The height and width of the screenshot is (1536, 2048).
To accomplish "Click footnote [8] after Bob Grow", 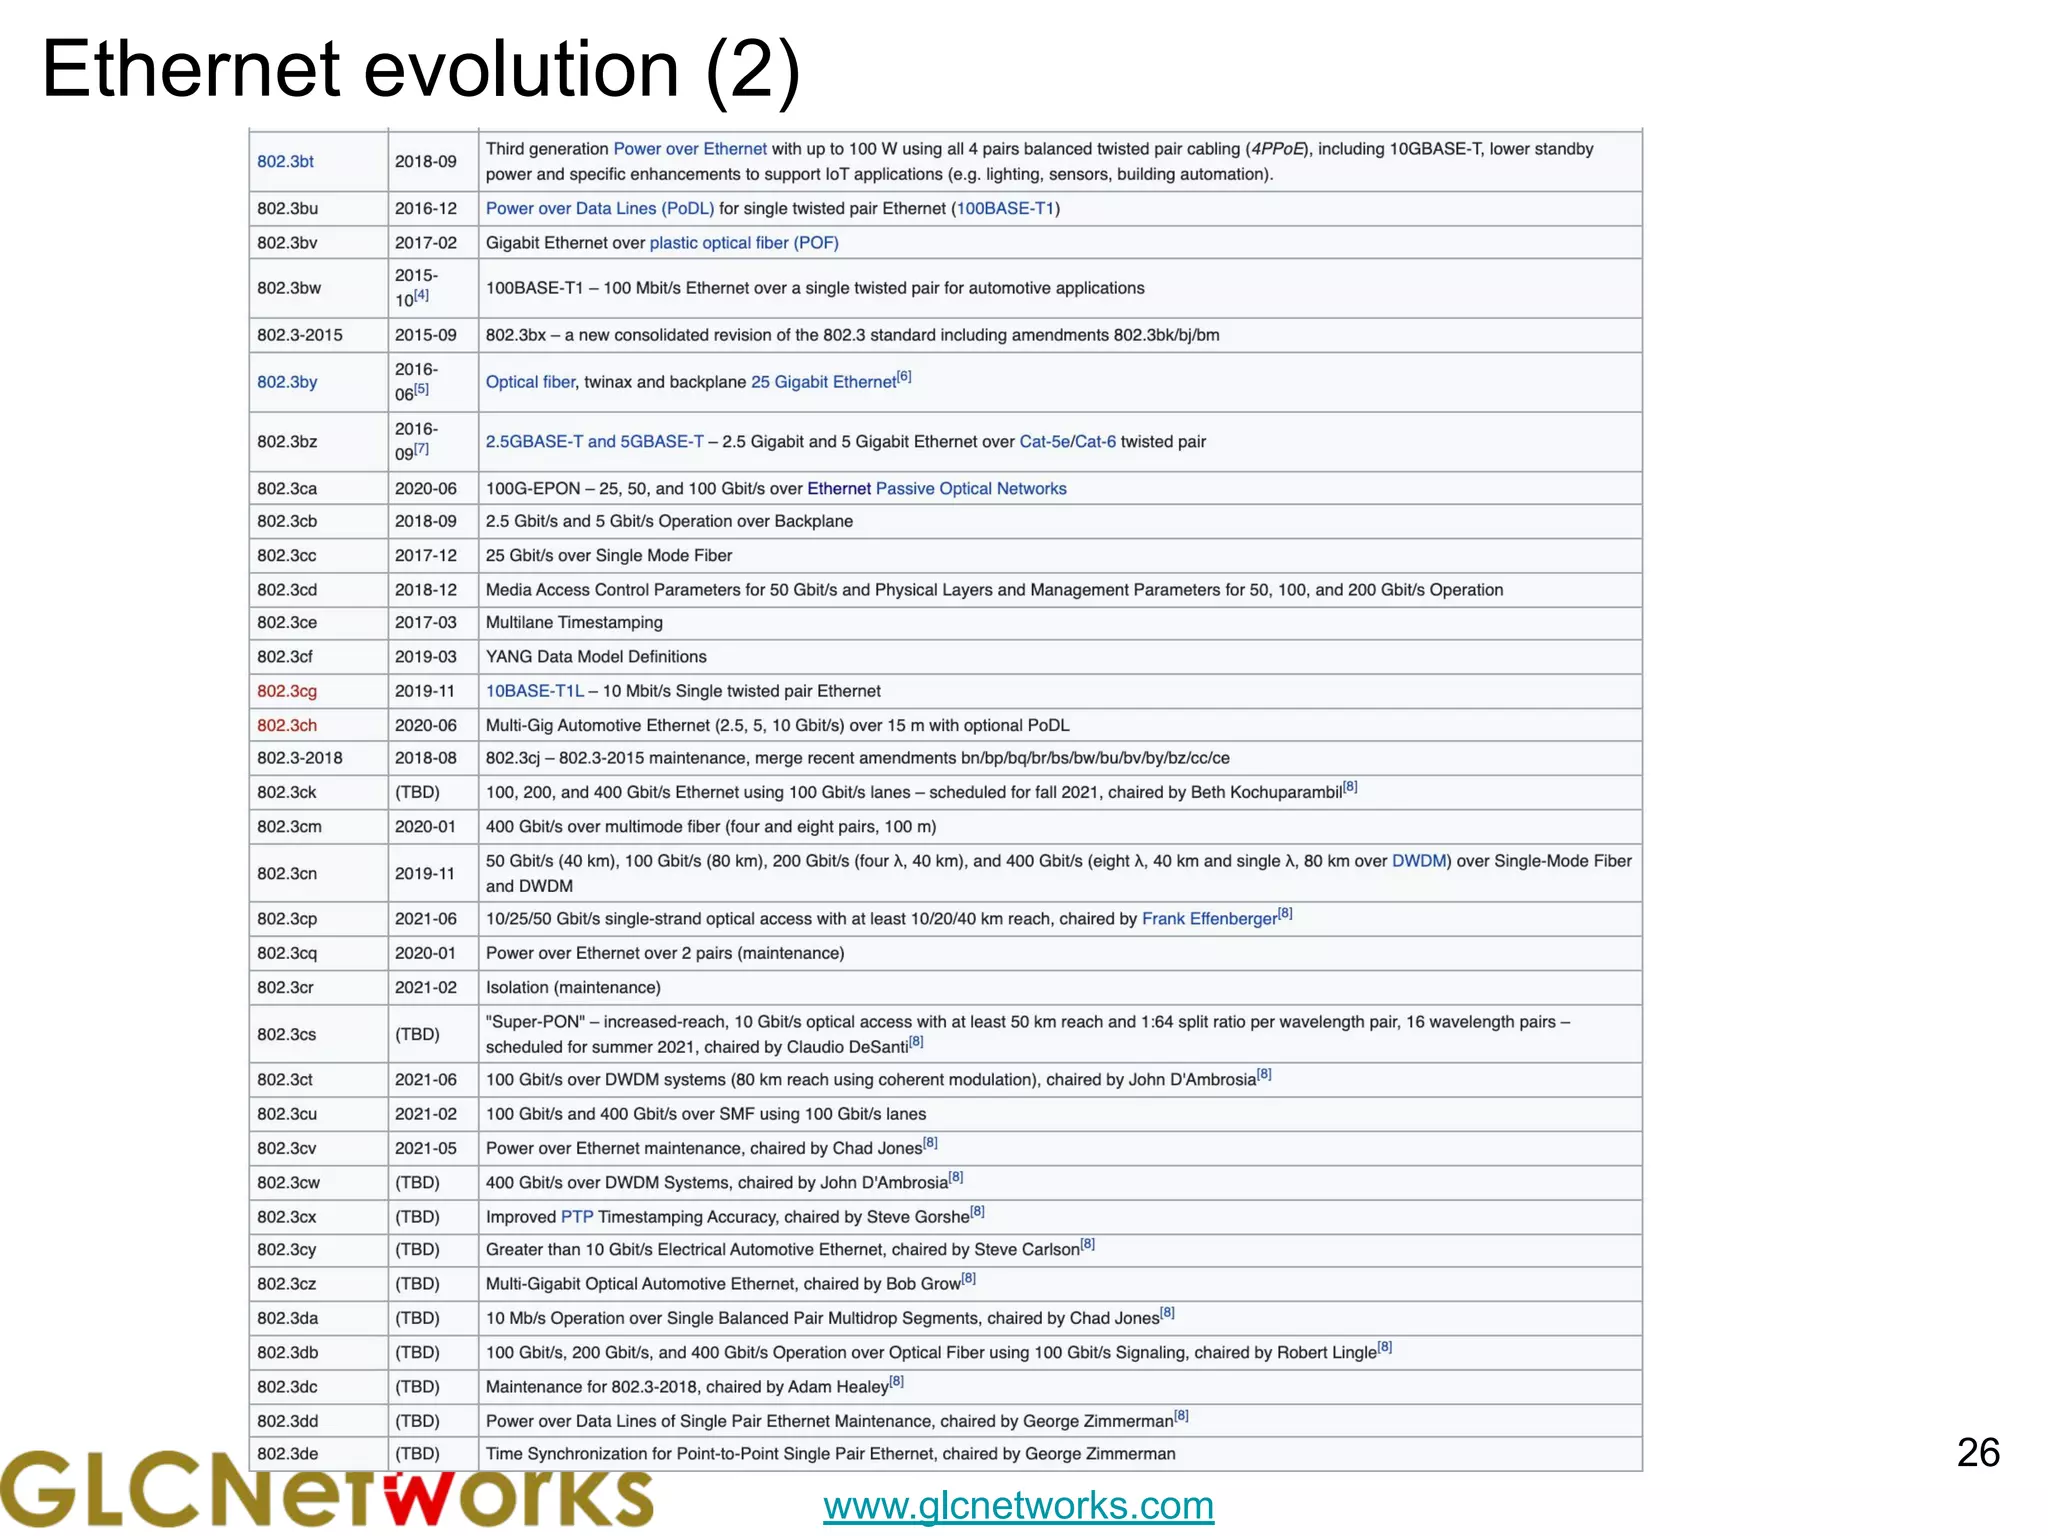I will (x=968, y=1278).
